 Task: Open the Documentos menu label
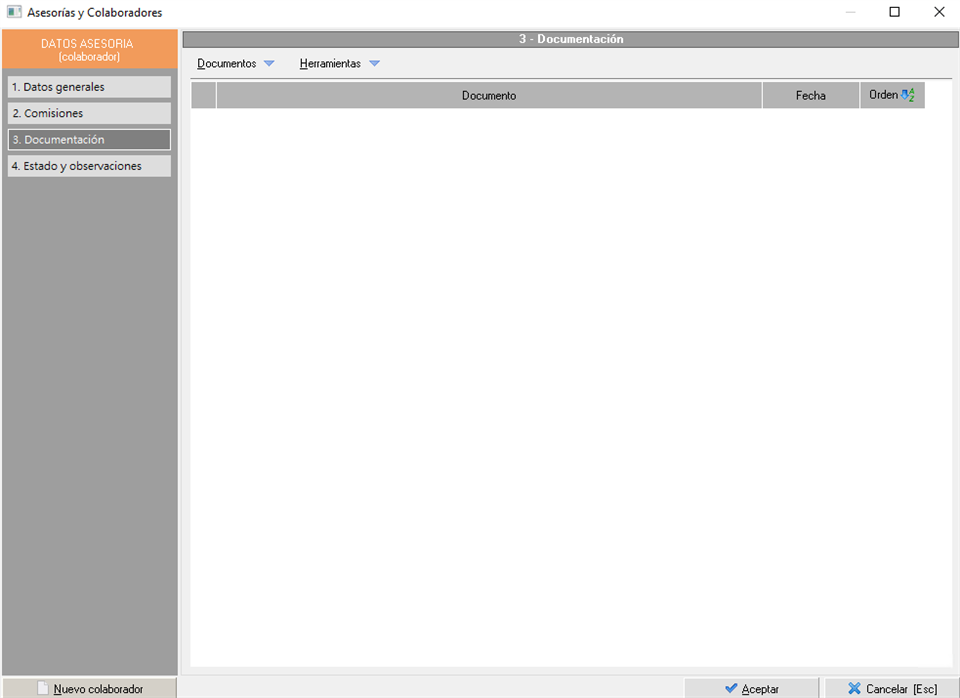[x=227, y=64]
